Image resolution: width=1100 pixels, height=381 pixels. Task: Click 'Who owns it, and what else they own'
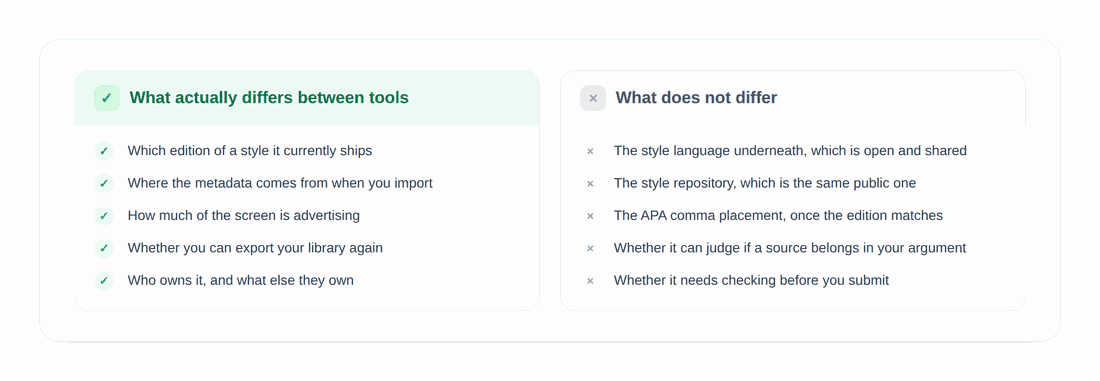(241, 281)
